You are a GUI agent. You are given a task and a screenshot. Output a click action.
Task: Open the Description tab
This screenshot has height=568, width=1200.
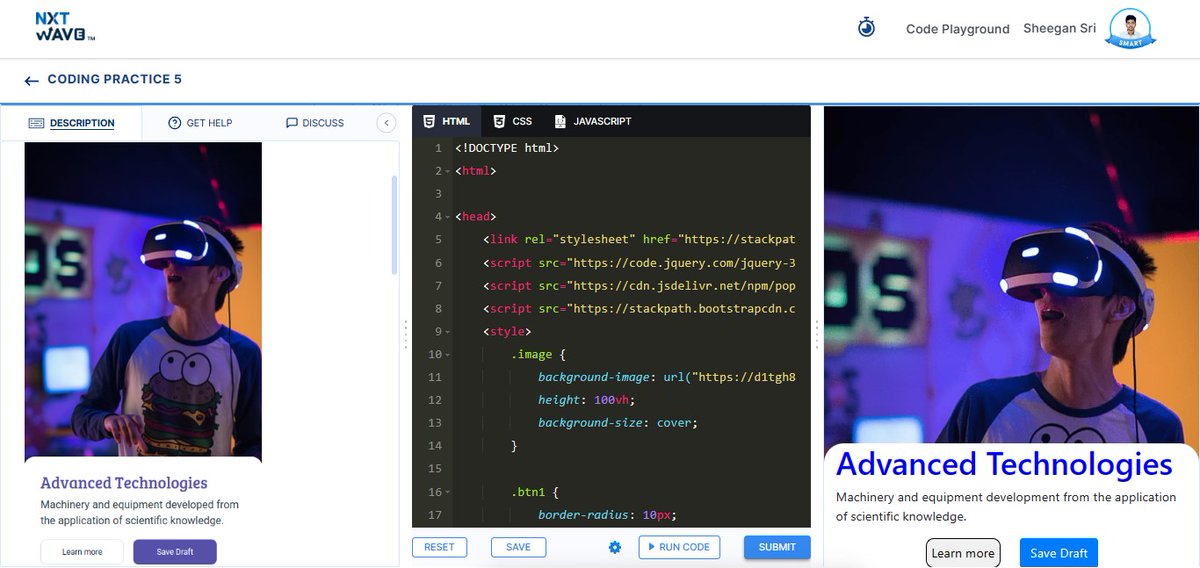71,123
